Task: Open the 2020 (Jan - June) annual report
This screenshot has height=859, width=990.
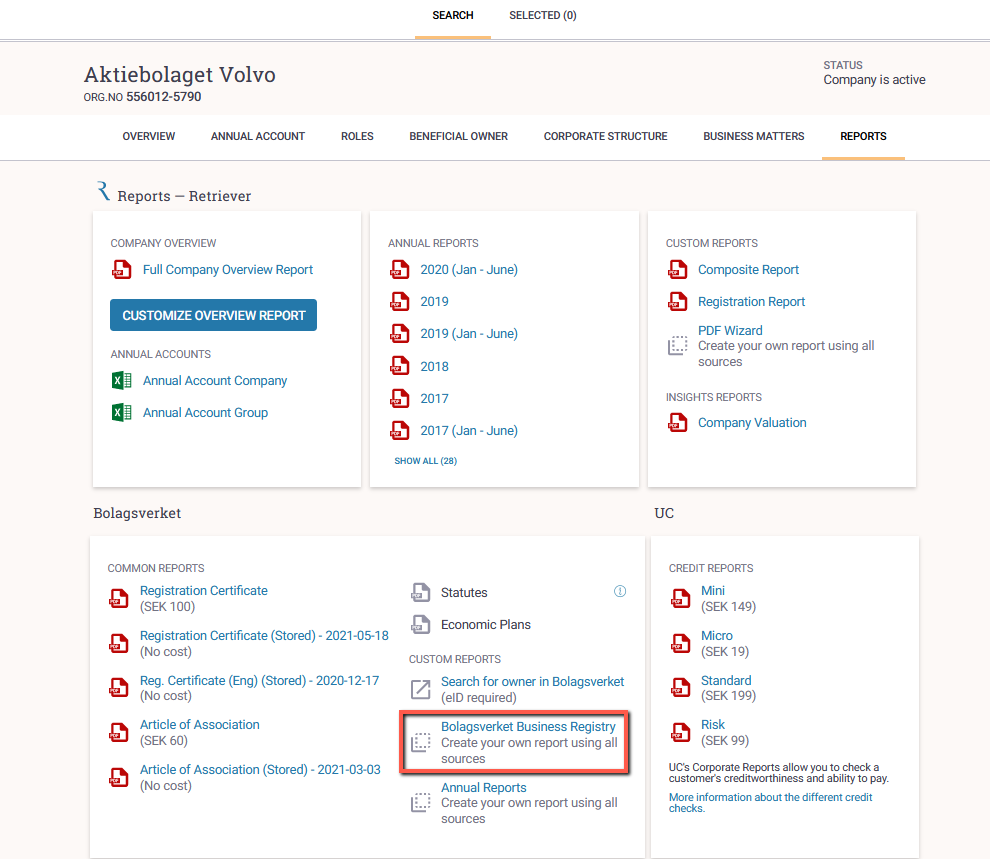Action: [469, 270]
